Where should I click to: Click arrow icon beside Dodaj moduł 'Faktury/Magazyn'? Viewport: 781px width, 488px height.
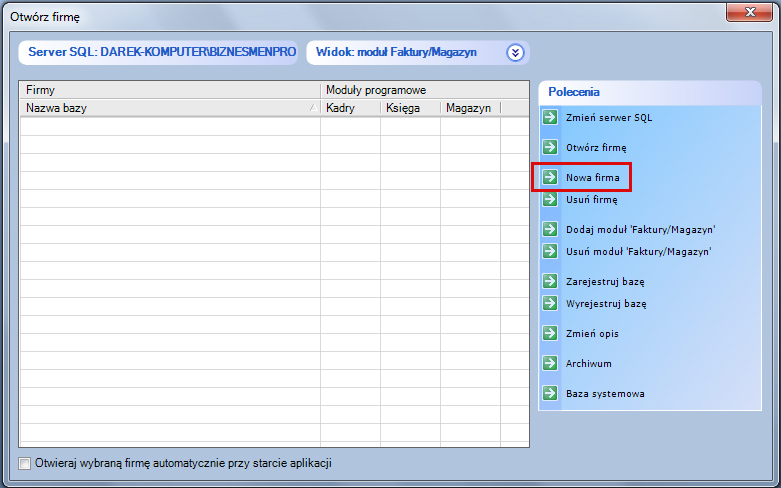tap(550, 229)
